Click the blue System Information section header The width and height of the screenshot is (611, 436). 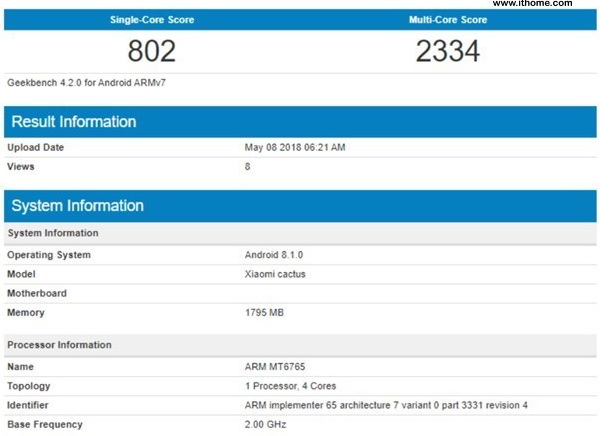point(77,206)
